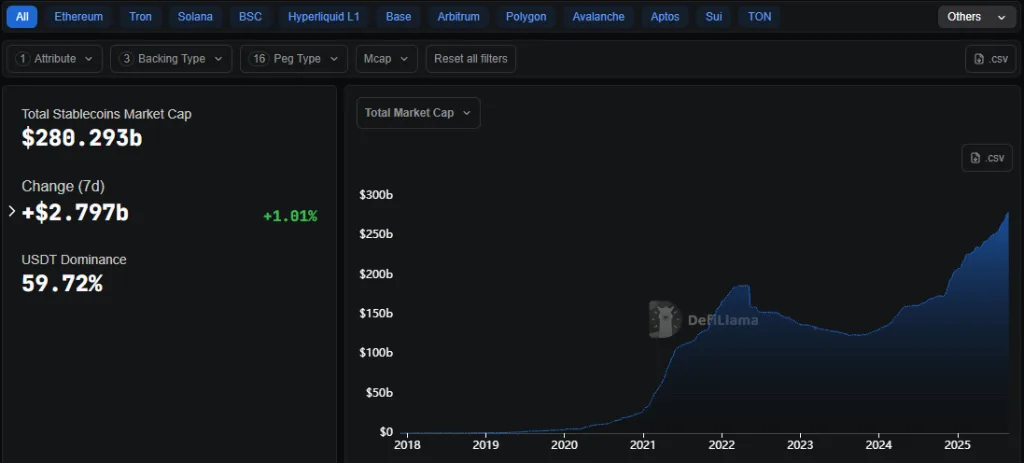Open the Total Market Cap chart selector

click(x=418, y=113)
